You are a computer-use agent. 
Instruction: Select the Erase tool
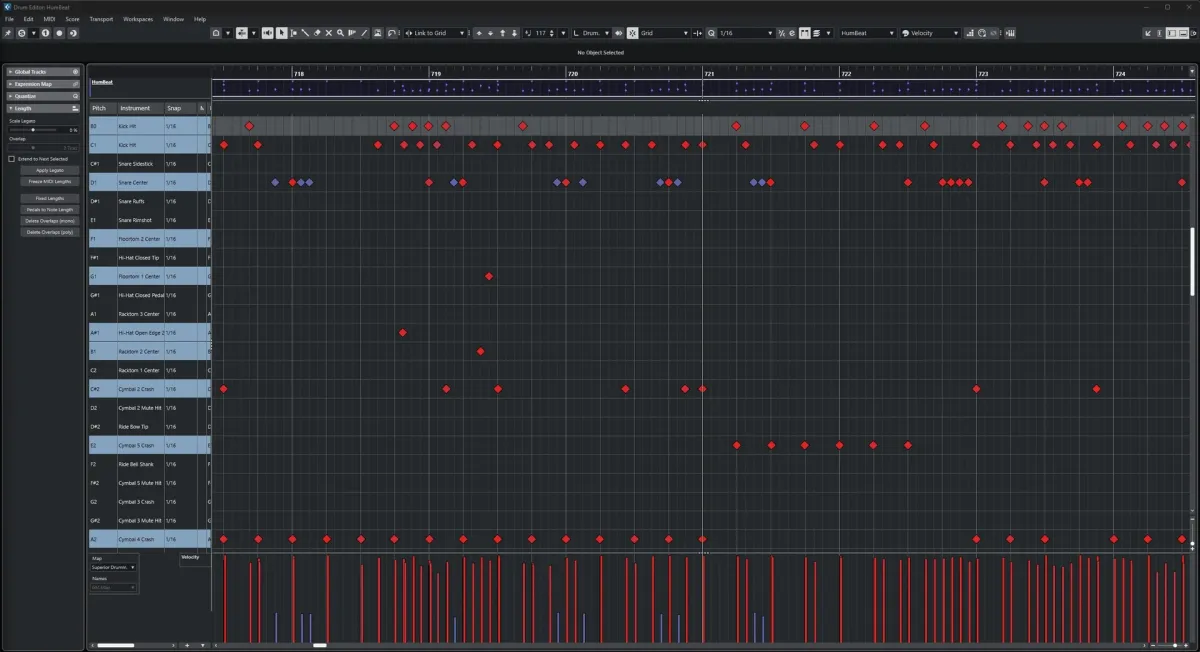point(316,33)
